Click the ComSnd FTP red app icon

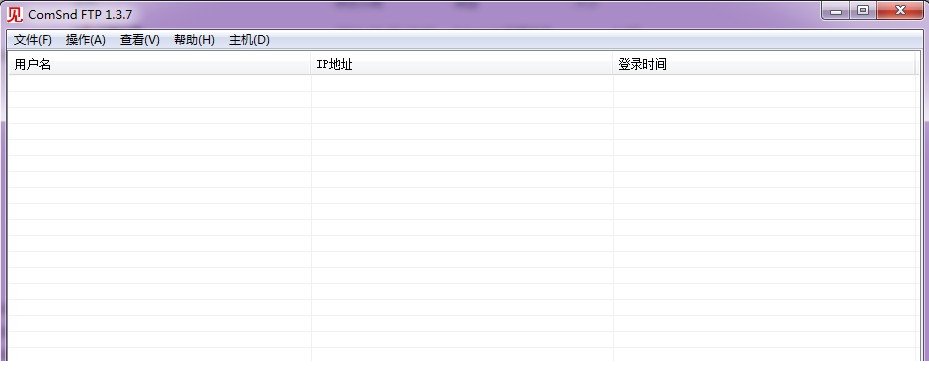click(x=15, y=14)
